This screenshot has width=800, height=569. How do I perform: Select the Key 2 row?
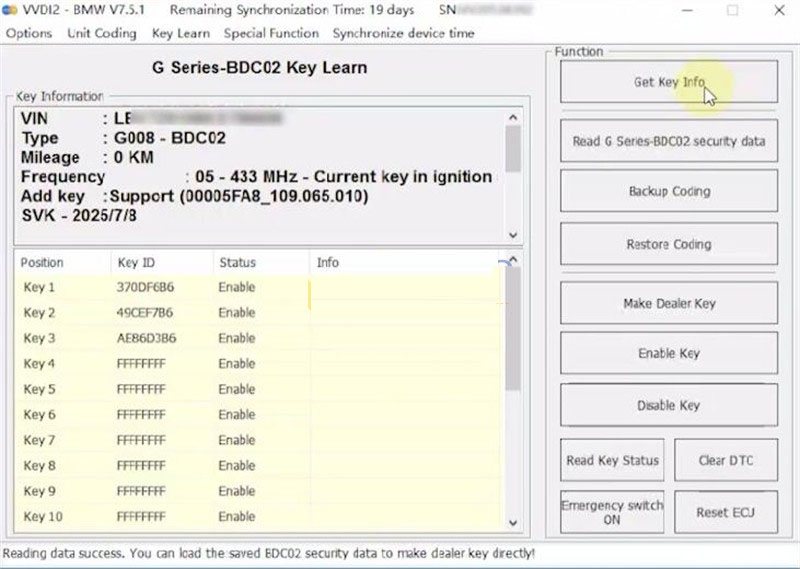coord(258,313)
